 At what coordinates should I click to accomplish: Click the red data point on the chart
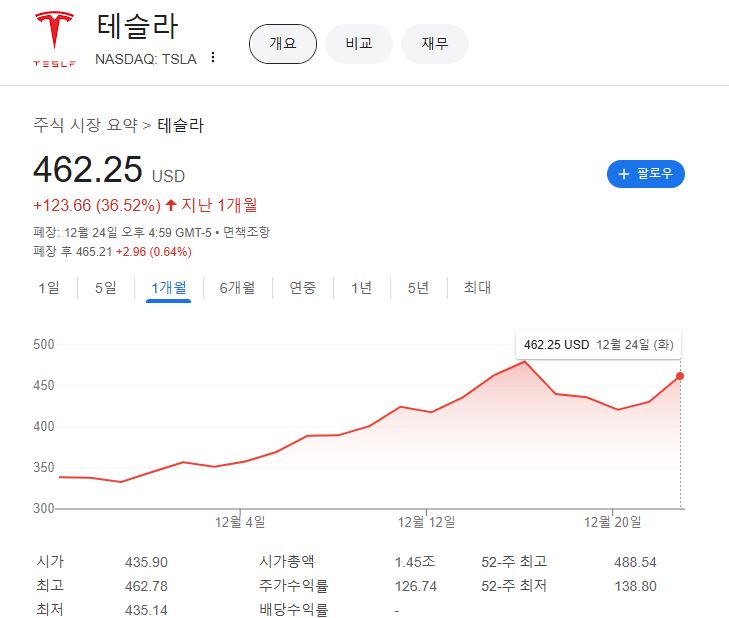coord(680,376)
